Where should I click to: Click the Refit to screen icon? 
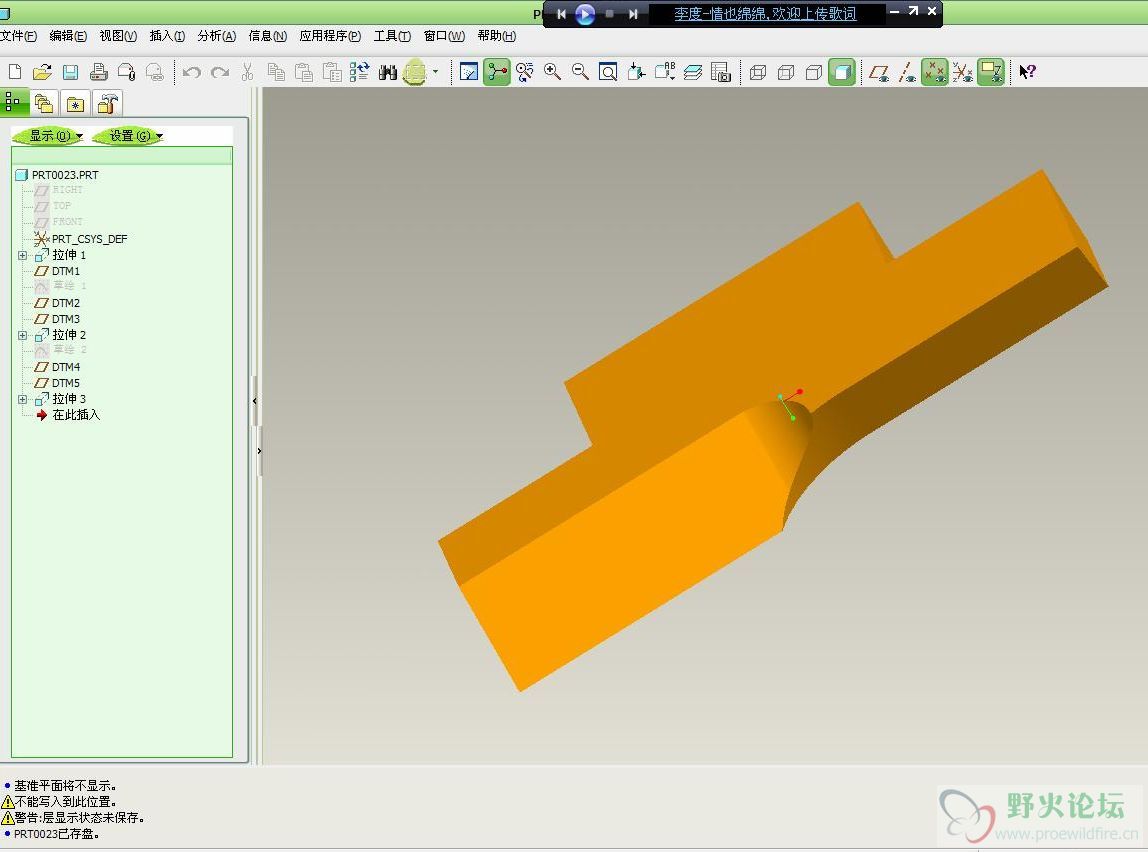608,72
